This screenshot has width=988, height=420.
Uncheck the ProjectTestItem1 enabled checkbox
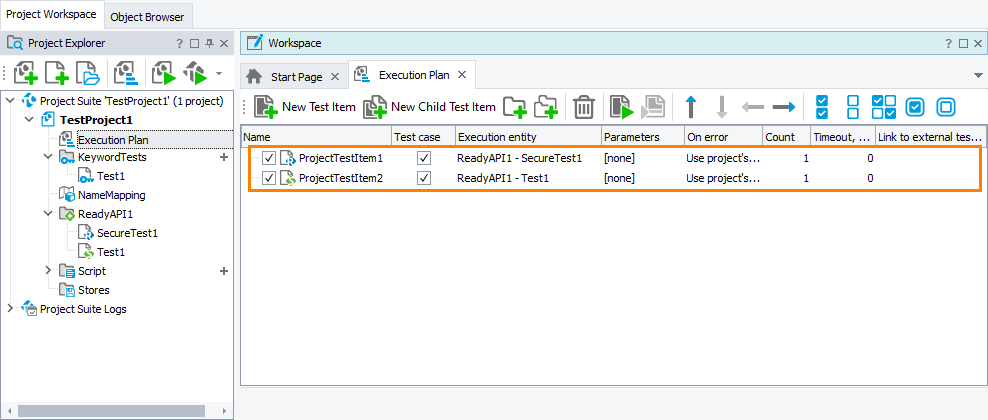click(268, 158)
